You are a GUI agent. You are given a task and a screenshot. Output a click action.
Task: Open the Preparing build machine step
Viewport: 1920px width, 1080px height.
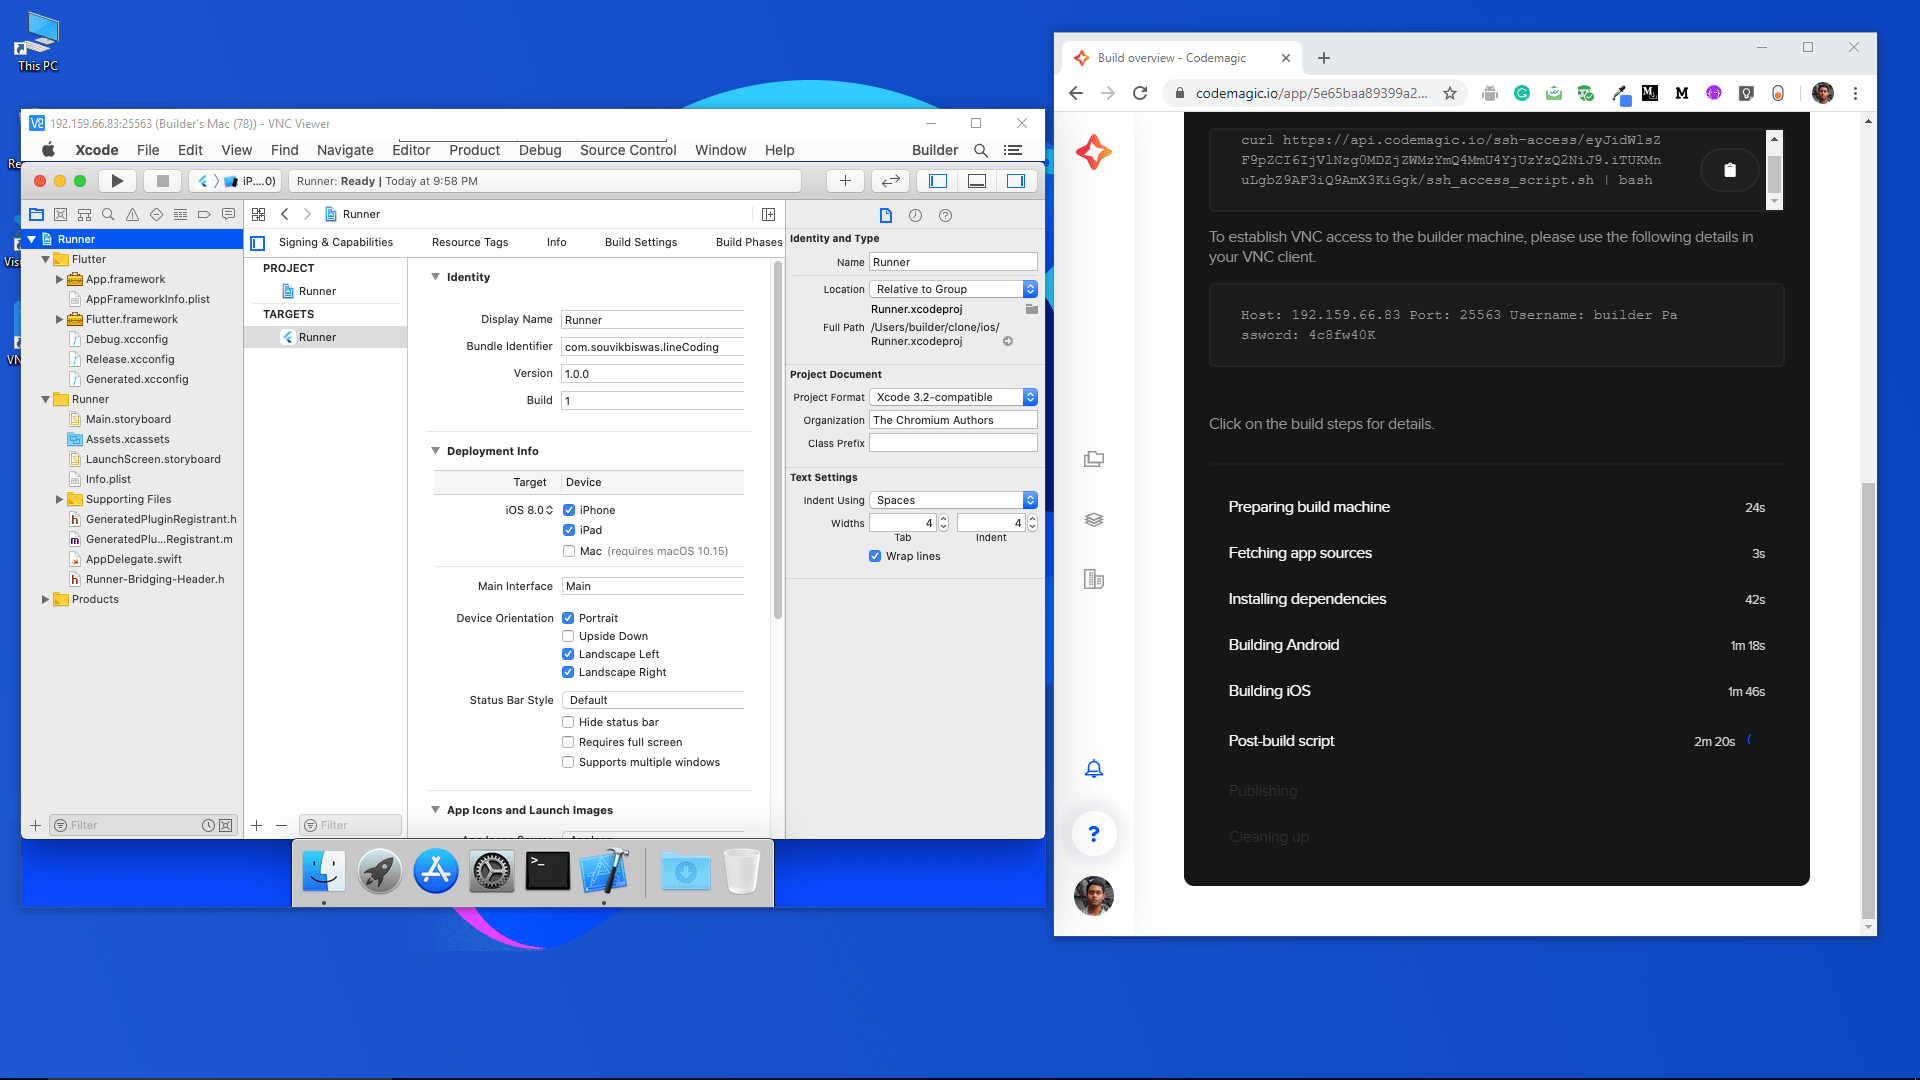1496,507
